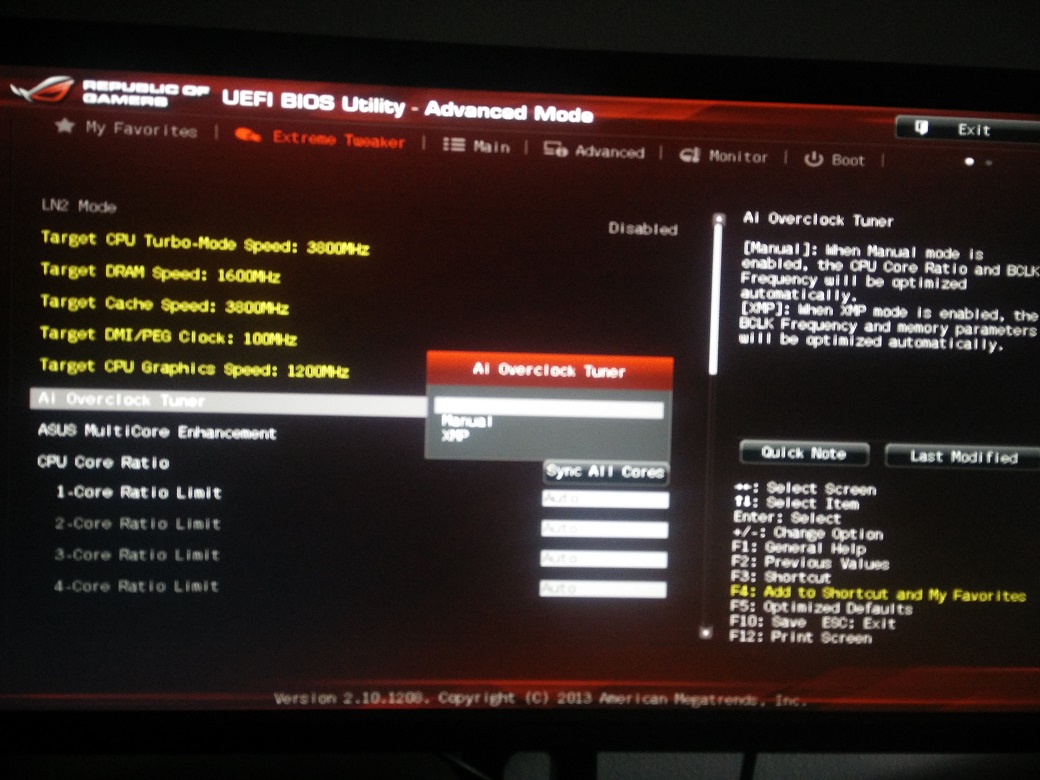Click the AI Overclock Tuner popup title
This screenshot has width=1040, height=780.
(549, 370)
